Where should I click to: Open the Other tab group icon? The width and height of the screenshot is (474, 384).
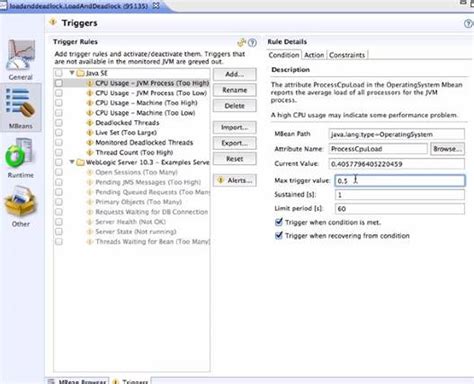point(20,202)
